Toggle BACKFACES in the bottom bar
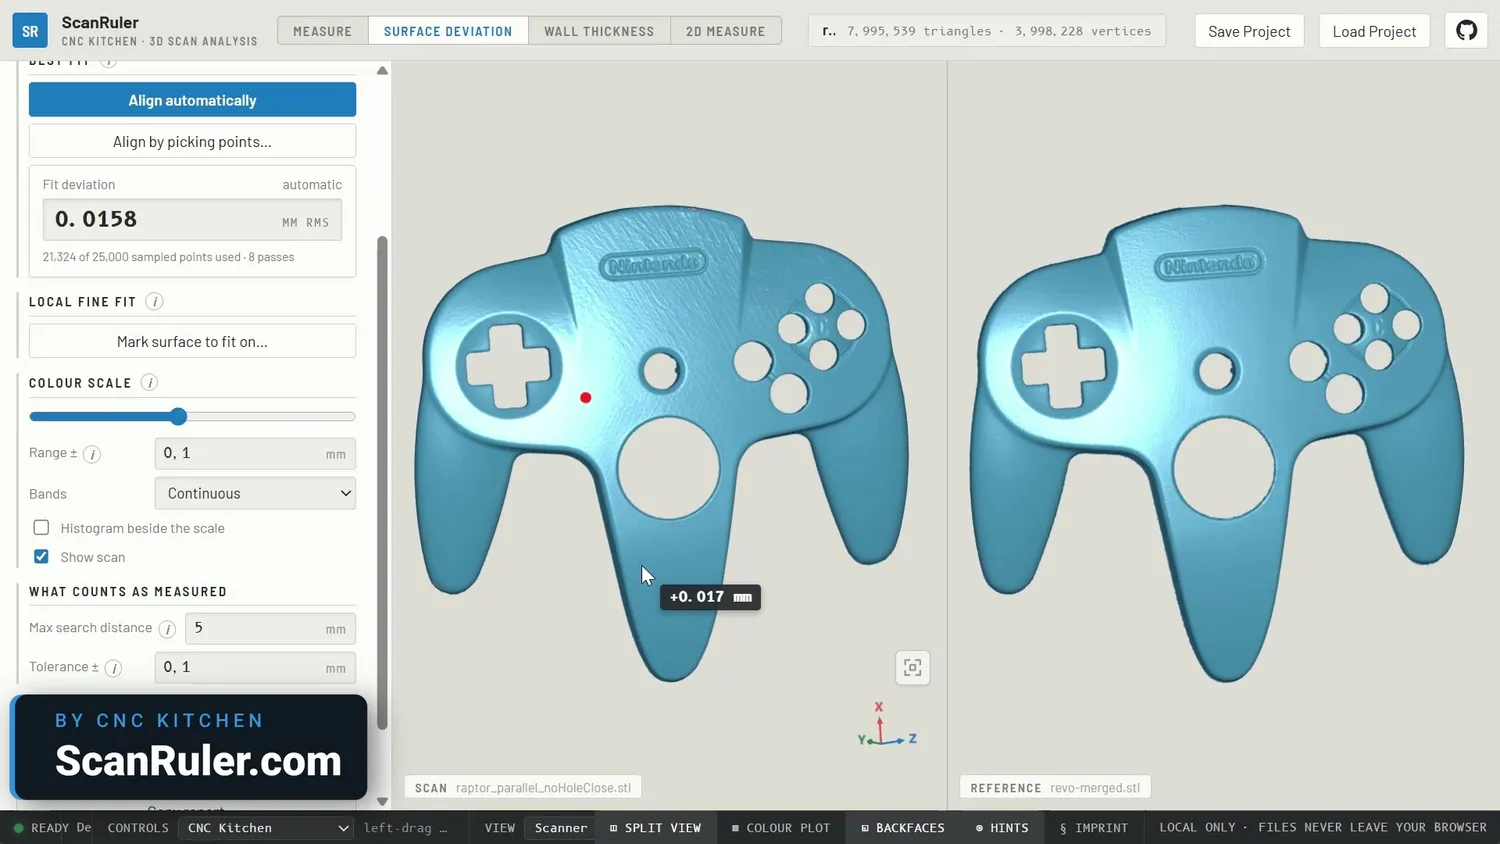Image resolution: width=1500 pixels, height=844 pixels. (x=903, y=828)
